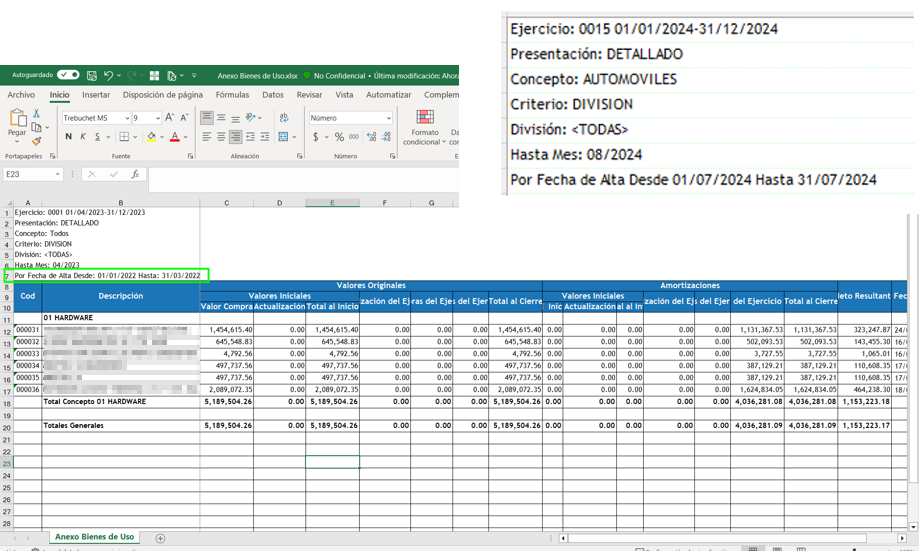Toggle the Autoguardado switch
This screenshot has width=921, height=553.
pyautogui.click(x=68, y=75)
